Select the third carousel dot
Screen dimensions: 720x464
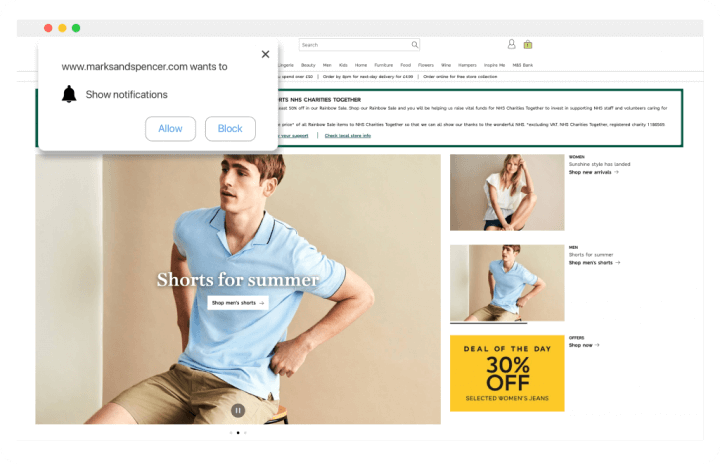click(245, 433)
